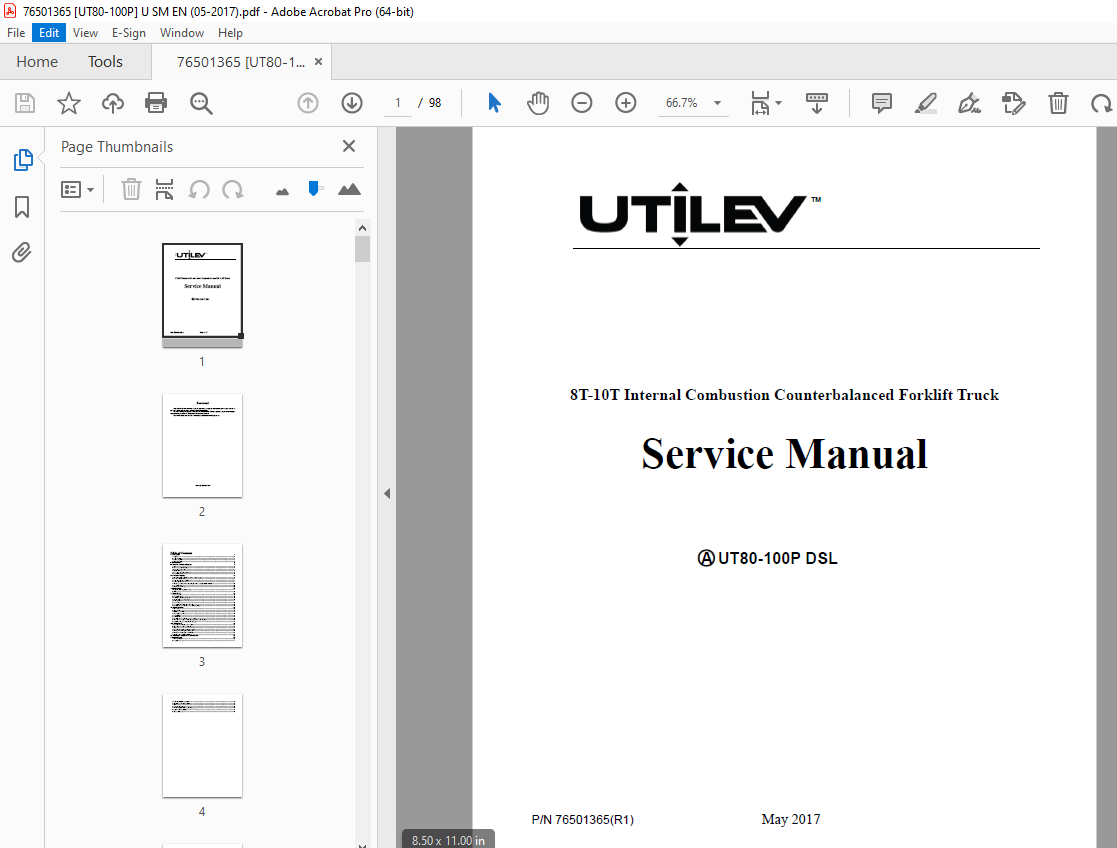Click thumbnails panel scroll up arrow
The image size is (1117, 848).
tap(363, 228)
